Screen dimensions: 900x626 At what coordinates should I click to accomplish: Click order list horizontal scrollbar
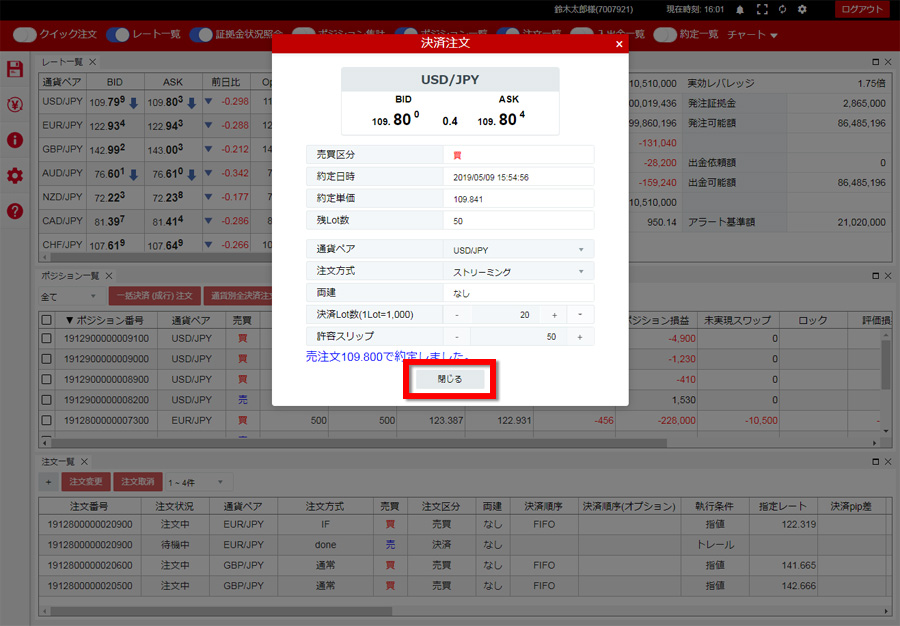(x=221, y=611)
